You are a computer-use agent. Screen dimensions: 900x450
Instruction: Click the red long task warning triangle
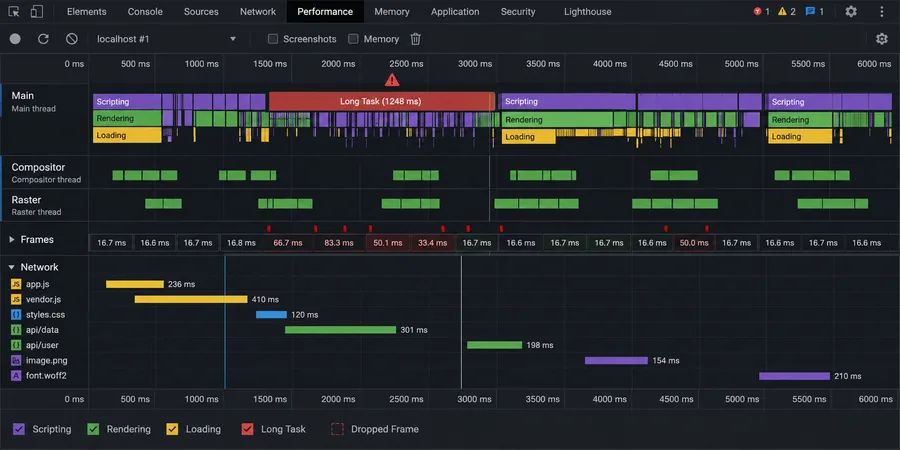pos(392,80)
